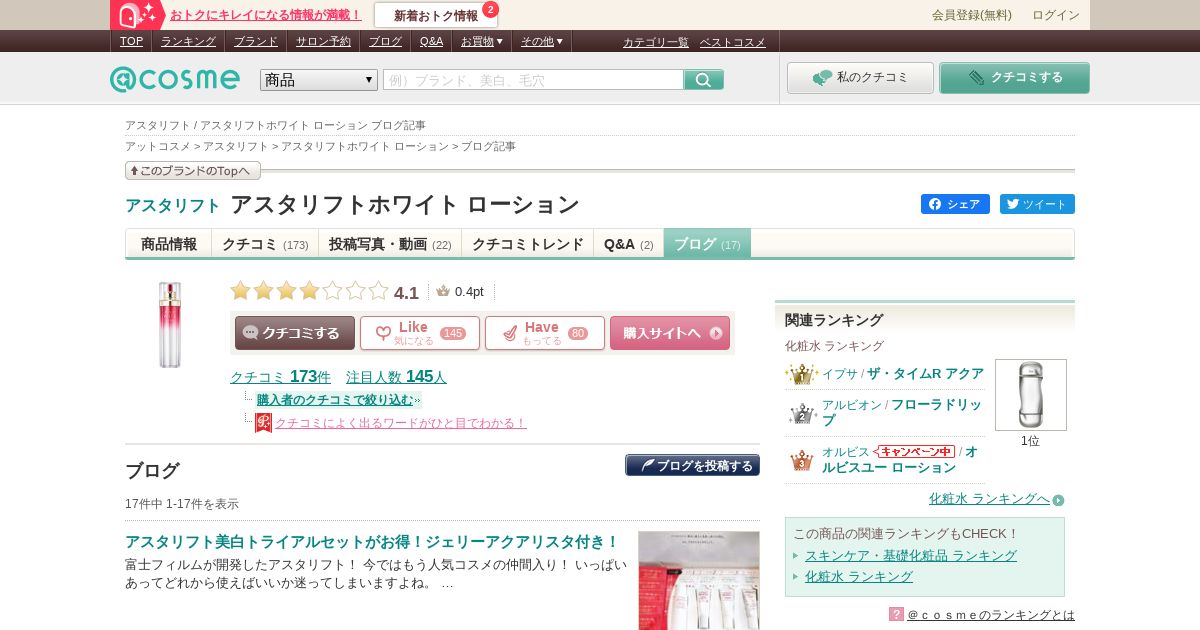Open the trial set blog article title
The width and height of the screenshot is (1200, 630).
pos(372,542)
